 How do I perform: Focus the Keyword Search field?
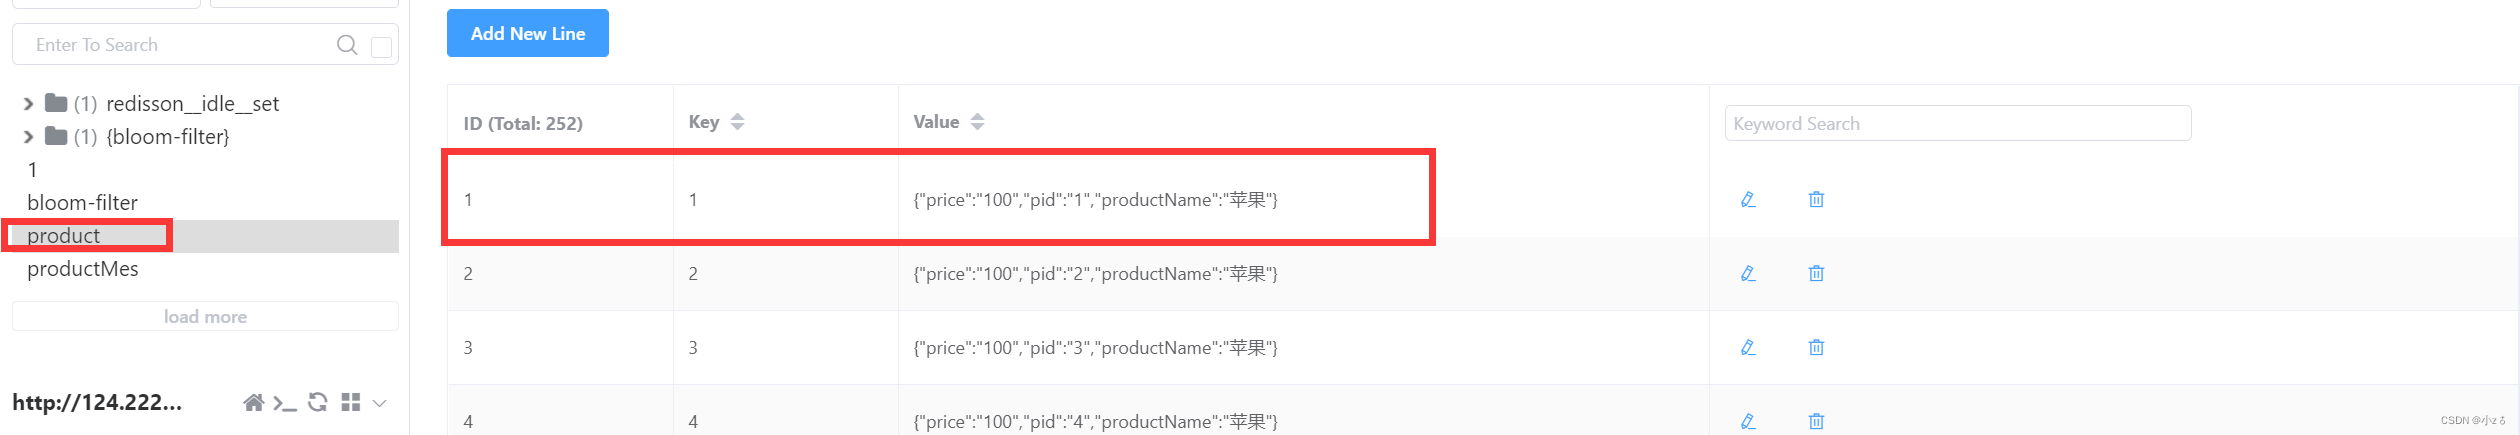click(1957, 124)
